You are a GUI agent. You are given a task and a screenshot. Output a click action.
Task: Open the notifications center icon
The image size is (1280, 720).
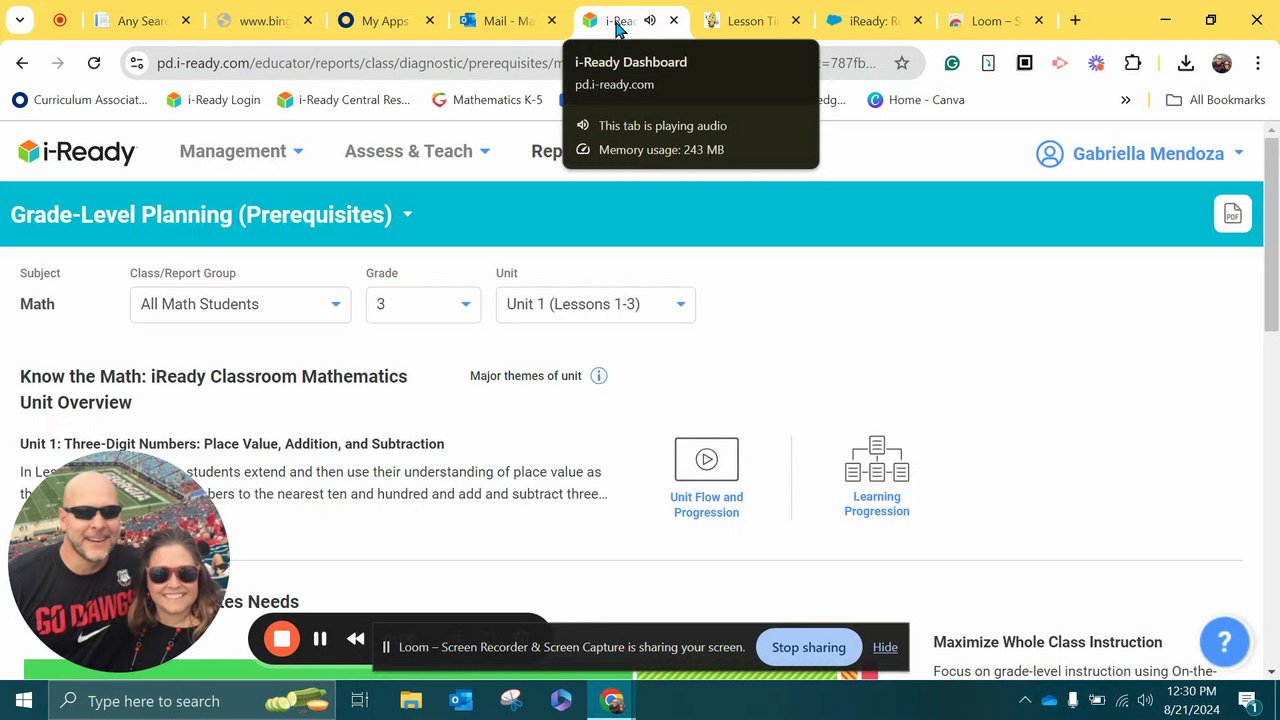(1248, 701)
